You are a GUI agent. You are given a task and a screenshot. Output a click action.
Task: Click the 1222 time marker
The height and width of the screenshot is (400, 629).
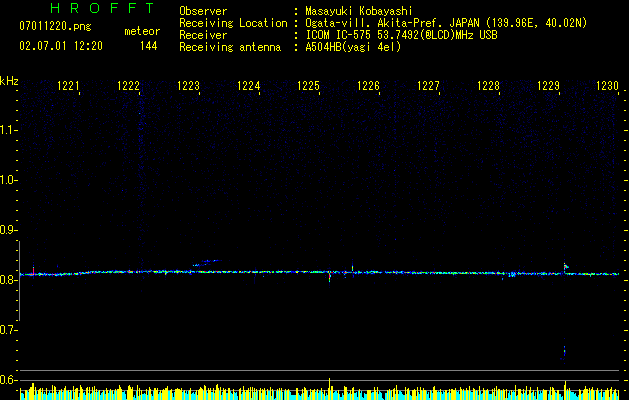[x=128, y=86]
